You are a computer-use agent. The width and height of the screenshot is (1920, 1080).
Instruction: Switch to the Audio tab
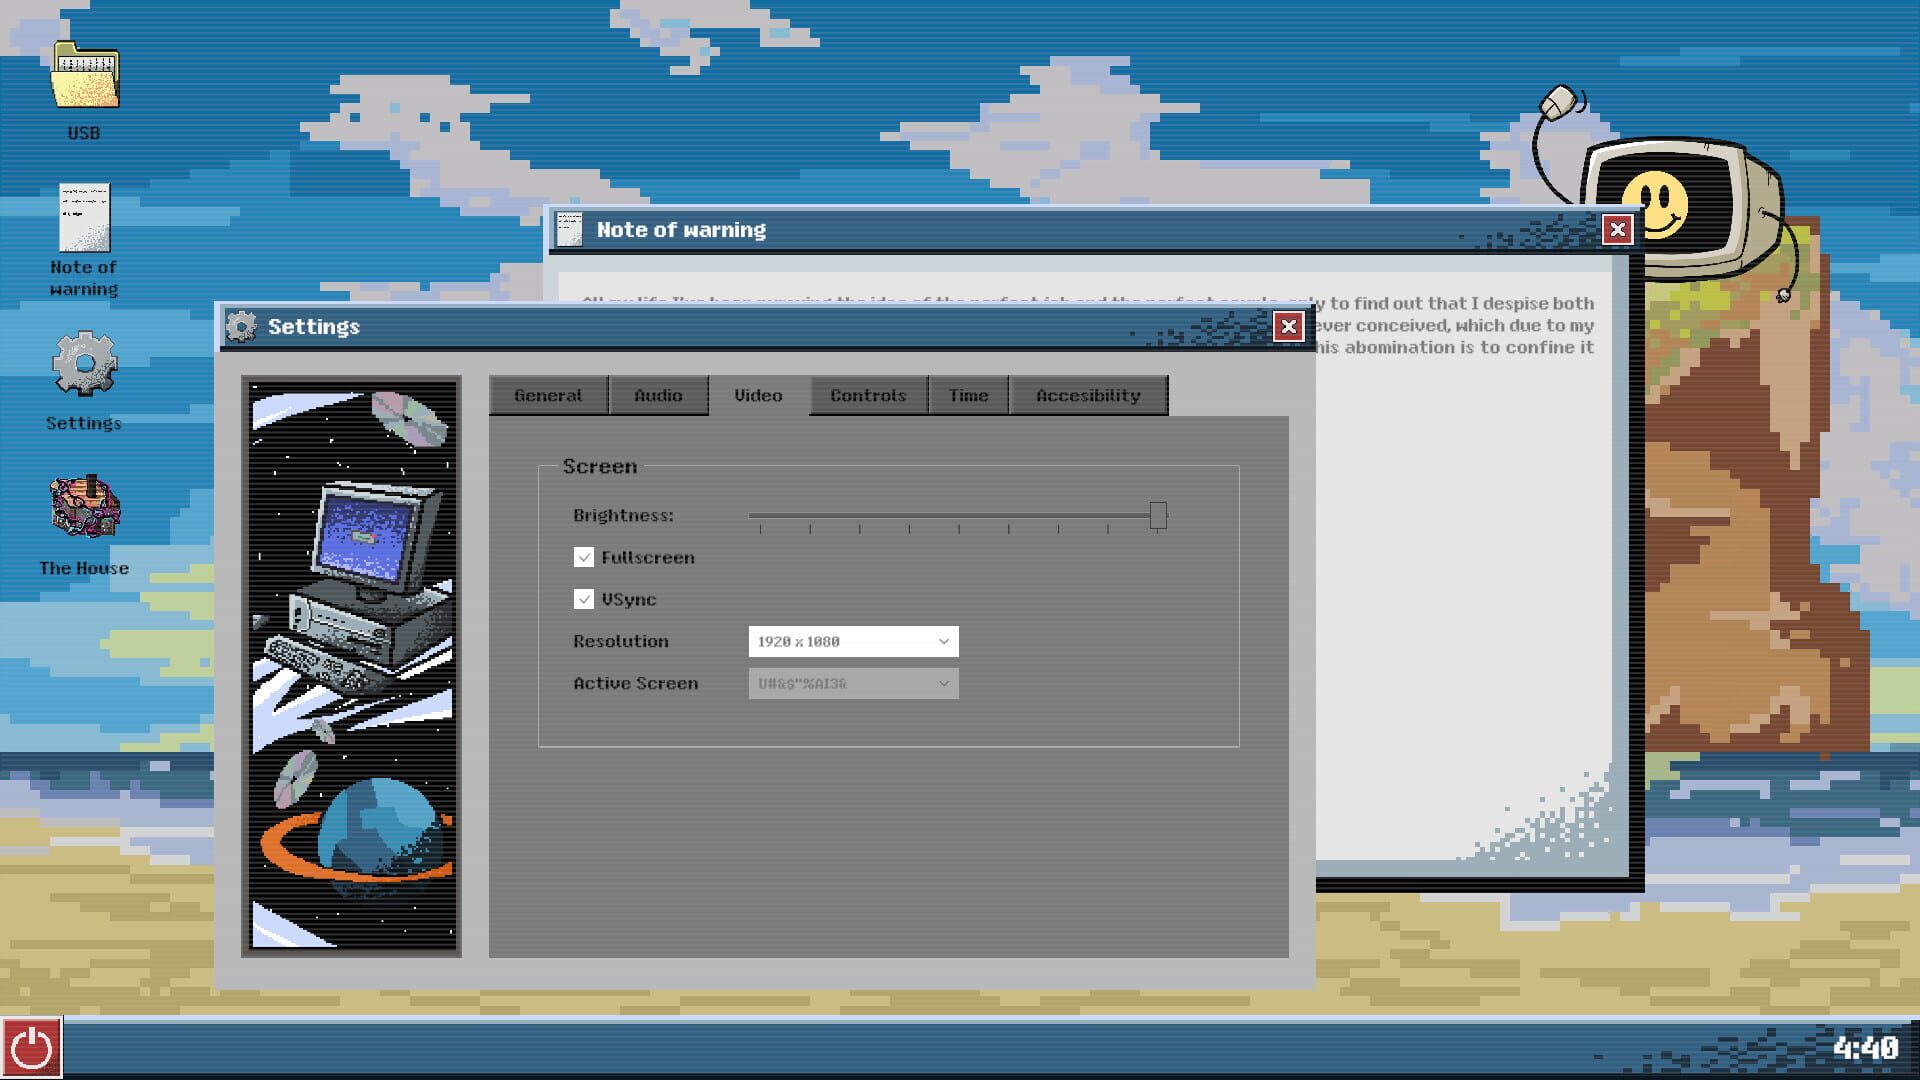pos(659,395)
